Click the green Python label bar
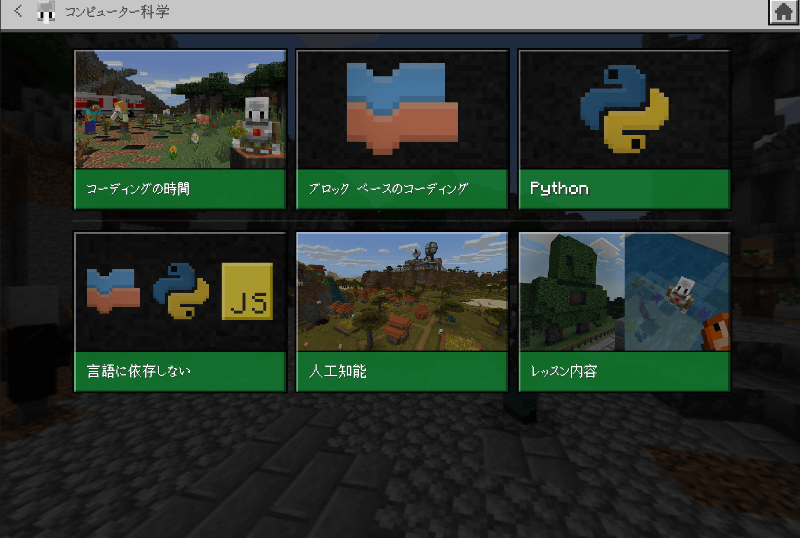Screen dimensions: 800x538 (x=624, y=189)
